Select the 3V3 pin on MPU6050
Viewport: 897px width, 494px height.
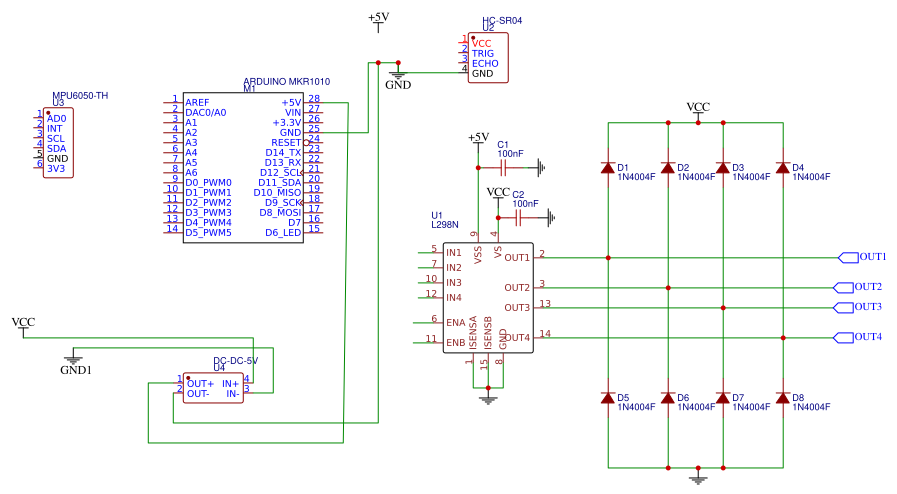pyautogui.click(x=56, y=169)
